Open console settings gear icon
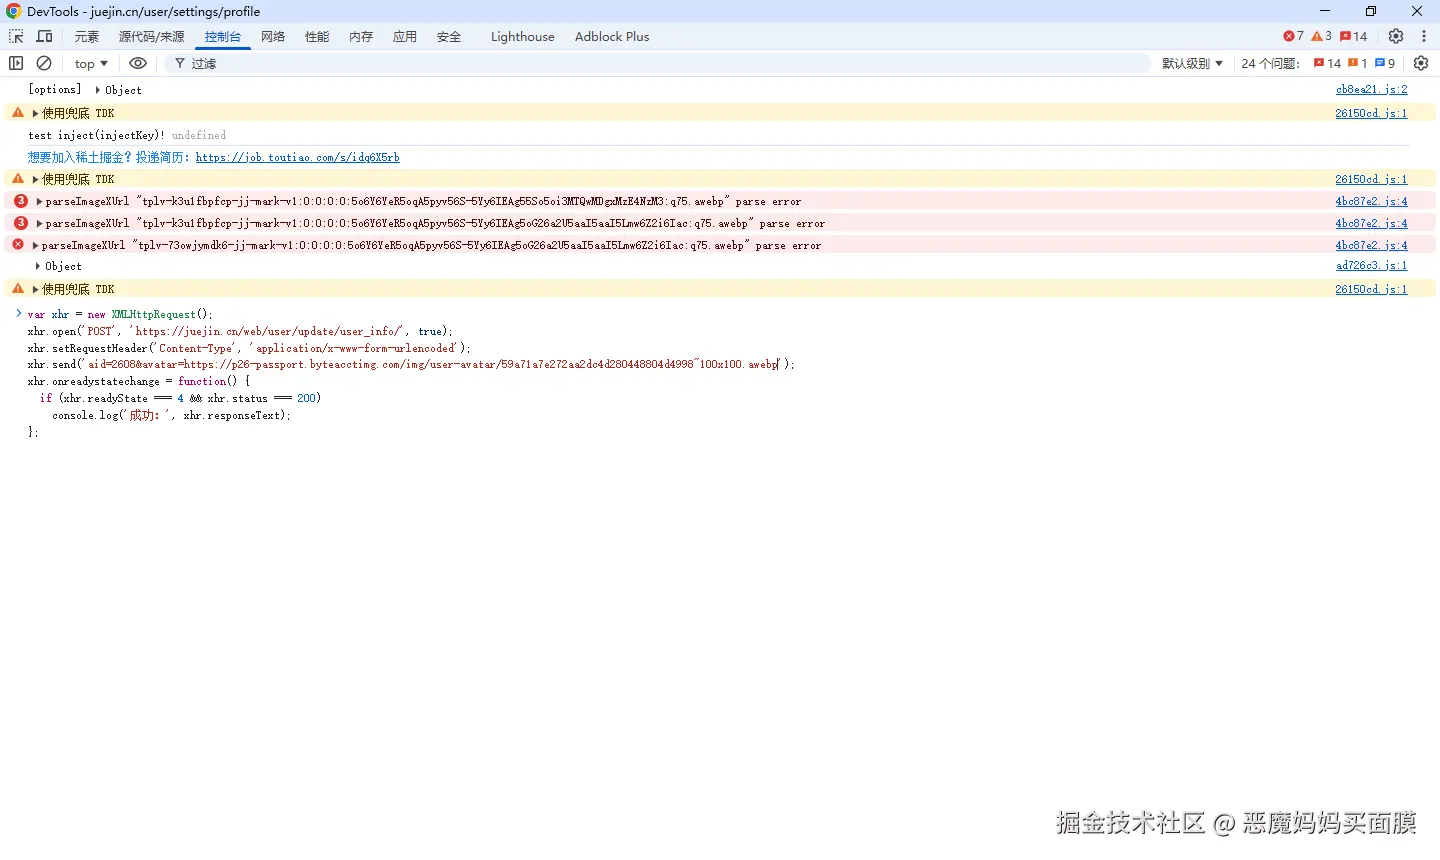 (x=1421, y=63)
